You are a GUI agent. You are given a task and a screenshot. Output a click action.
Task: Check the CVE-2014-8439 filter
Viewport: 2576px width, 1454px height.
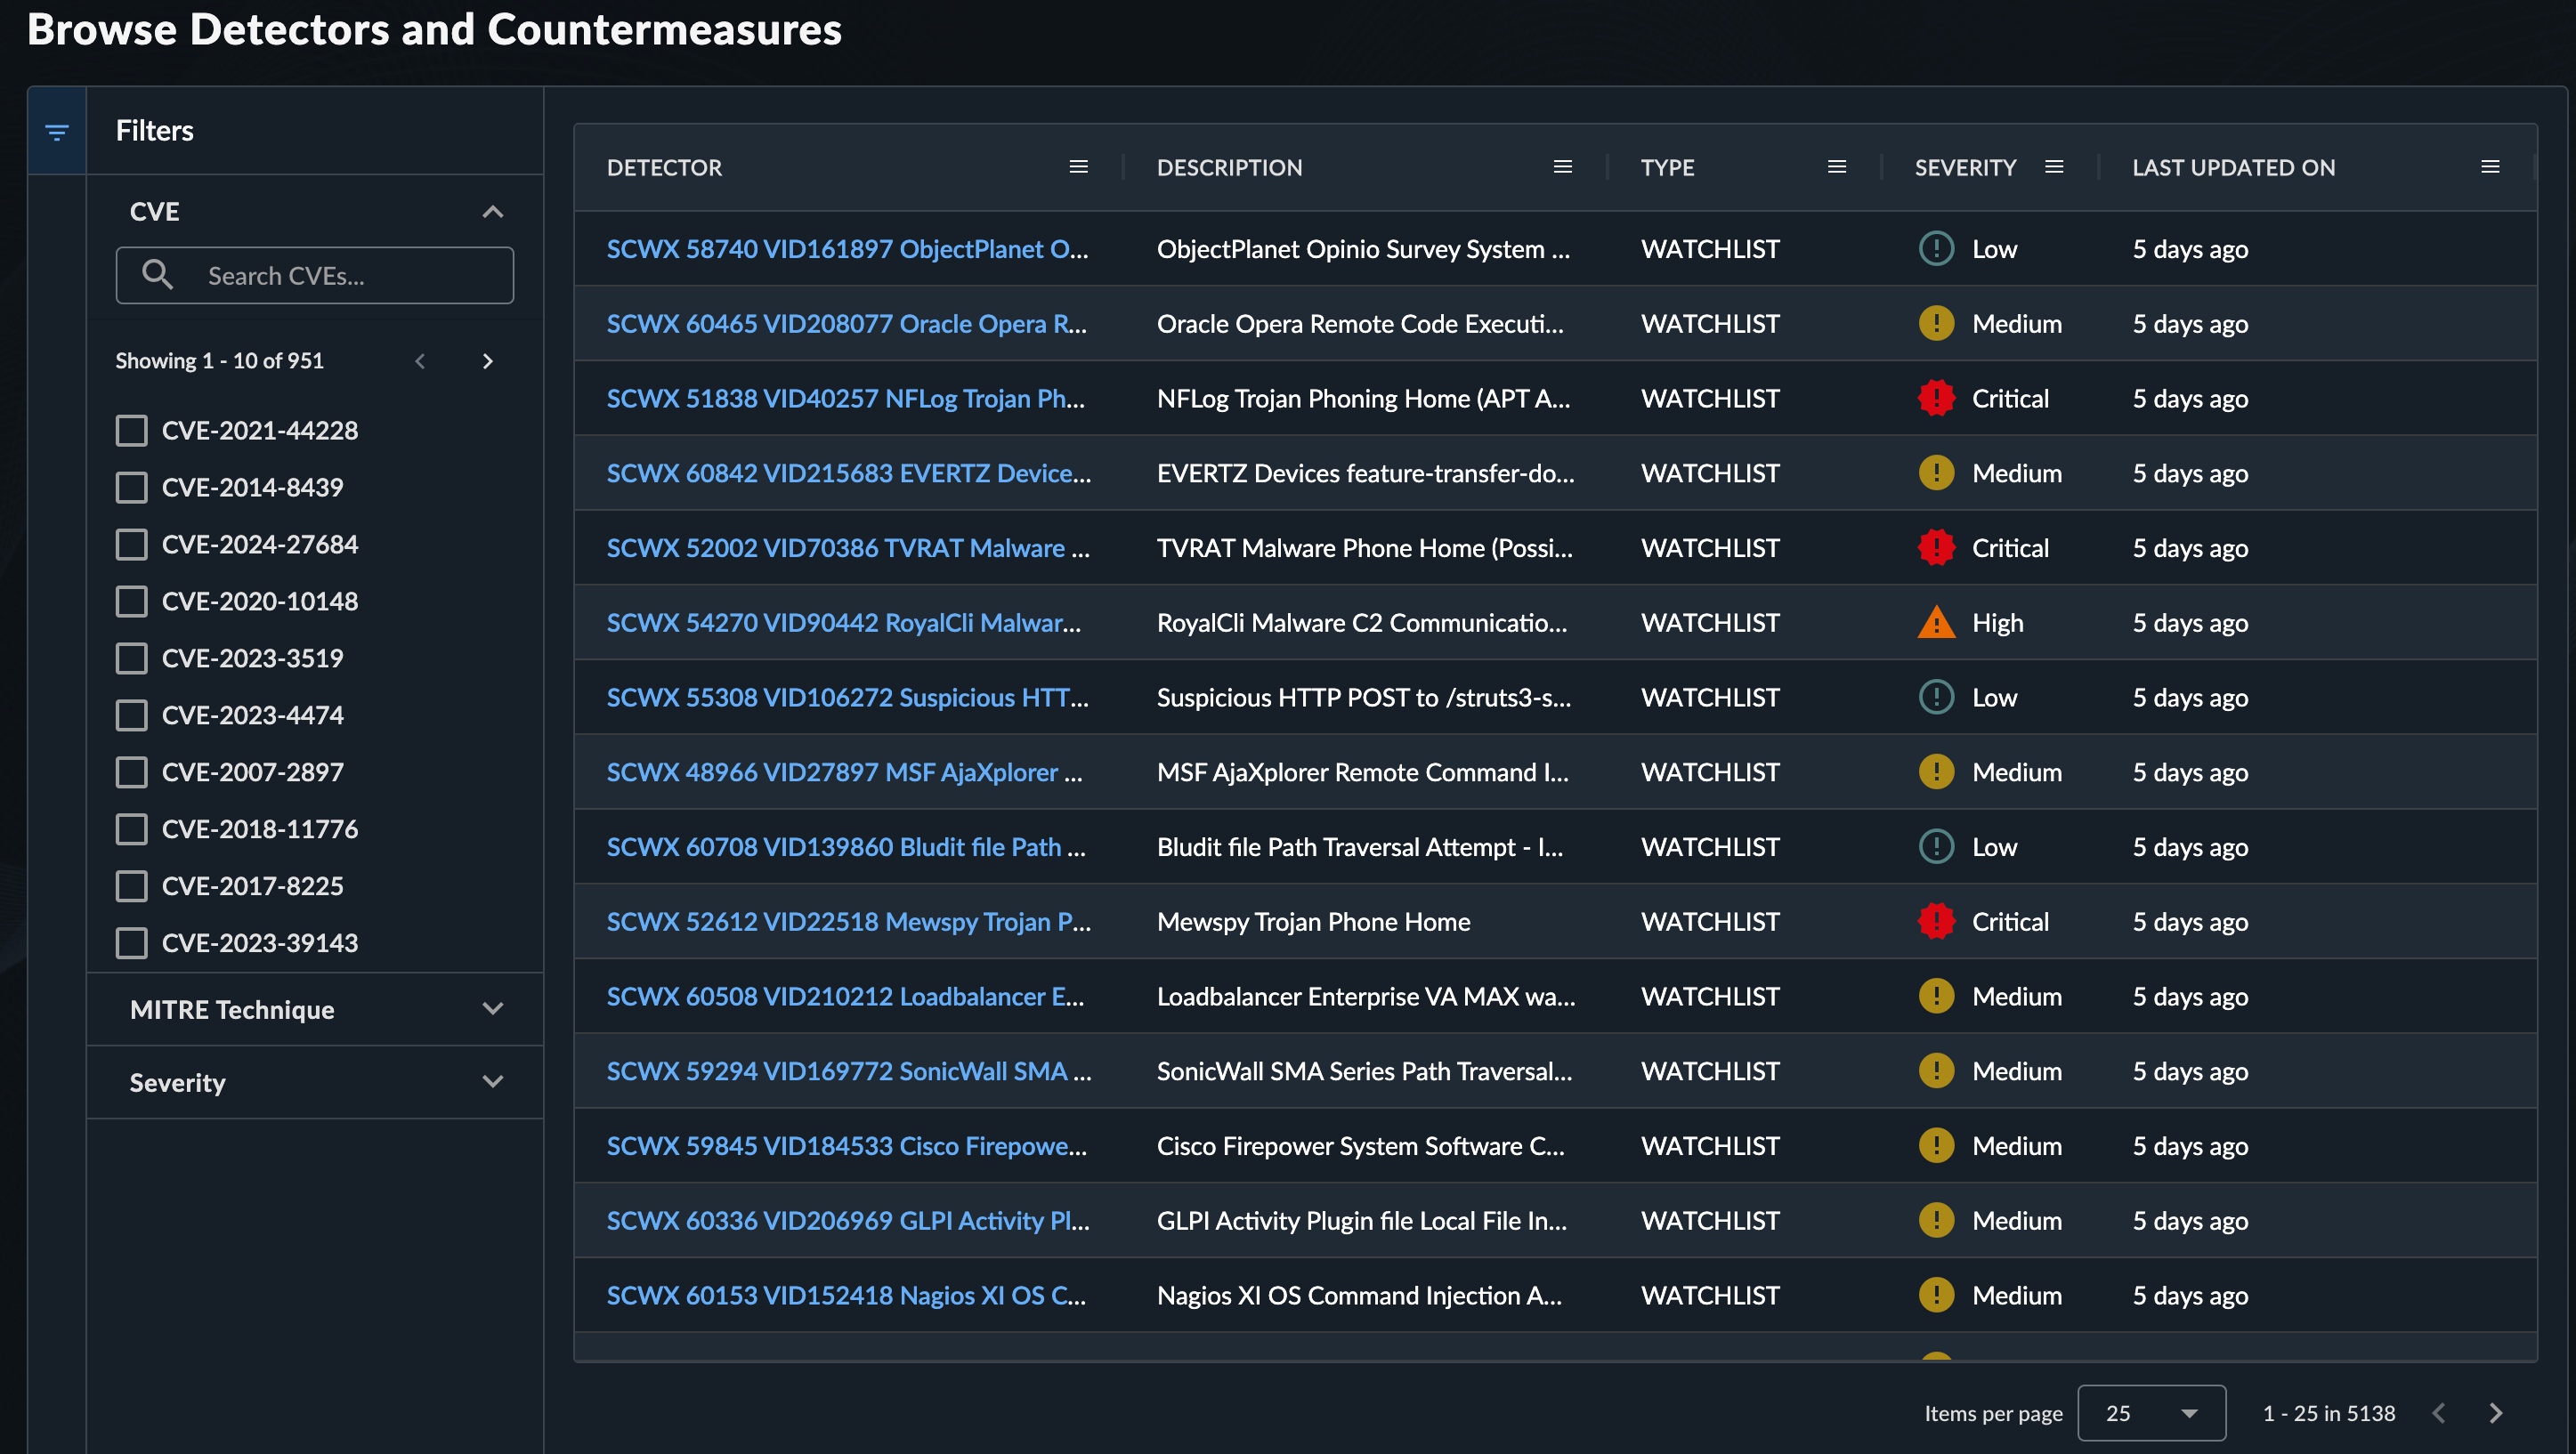(131, 488)
